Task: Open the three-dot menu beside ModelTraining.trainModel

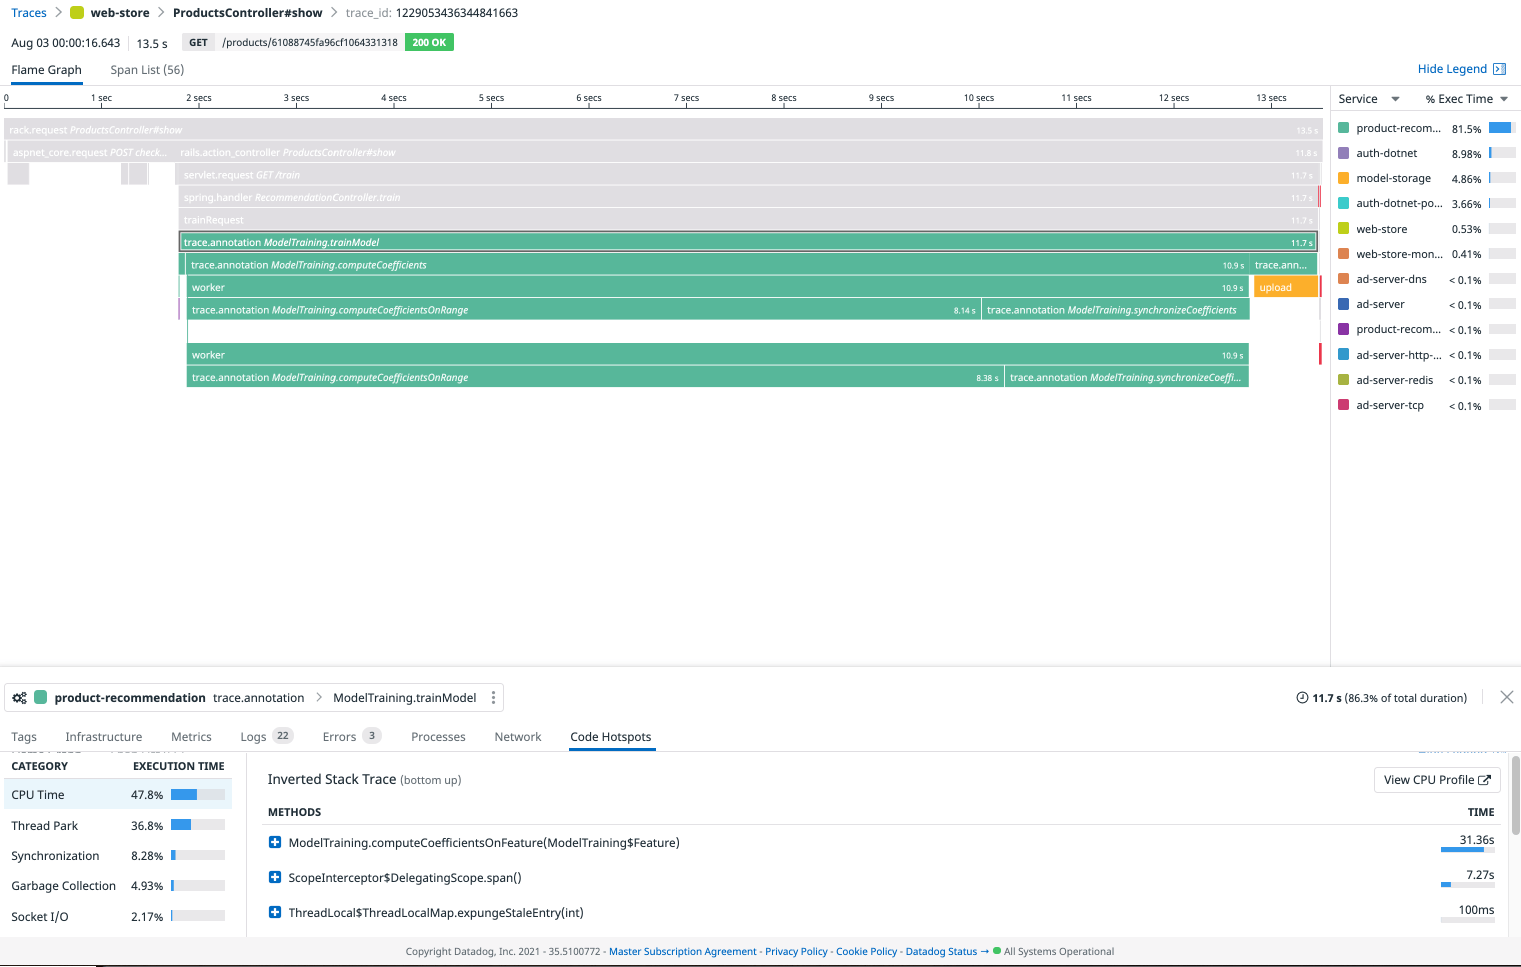Action: (x=493, y=697)
